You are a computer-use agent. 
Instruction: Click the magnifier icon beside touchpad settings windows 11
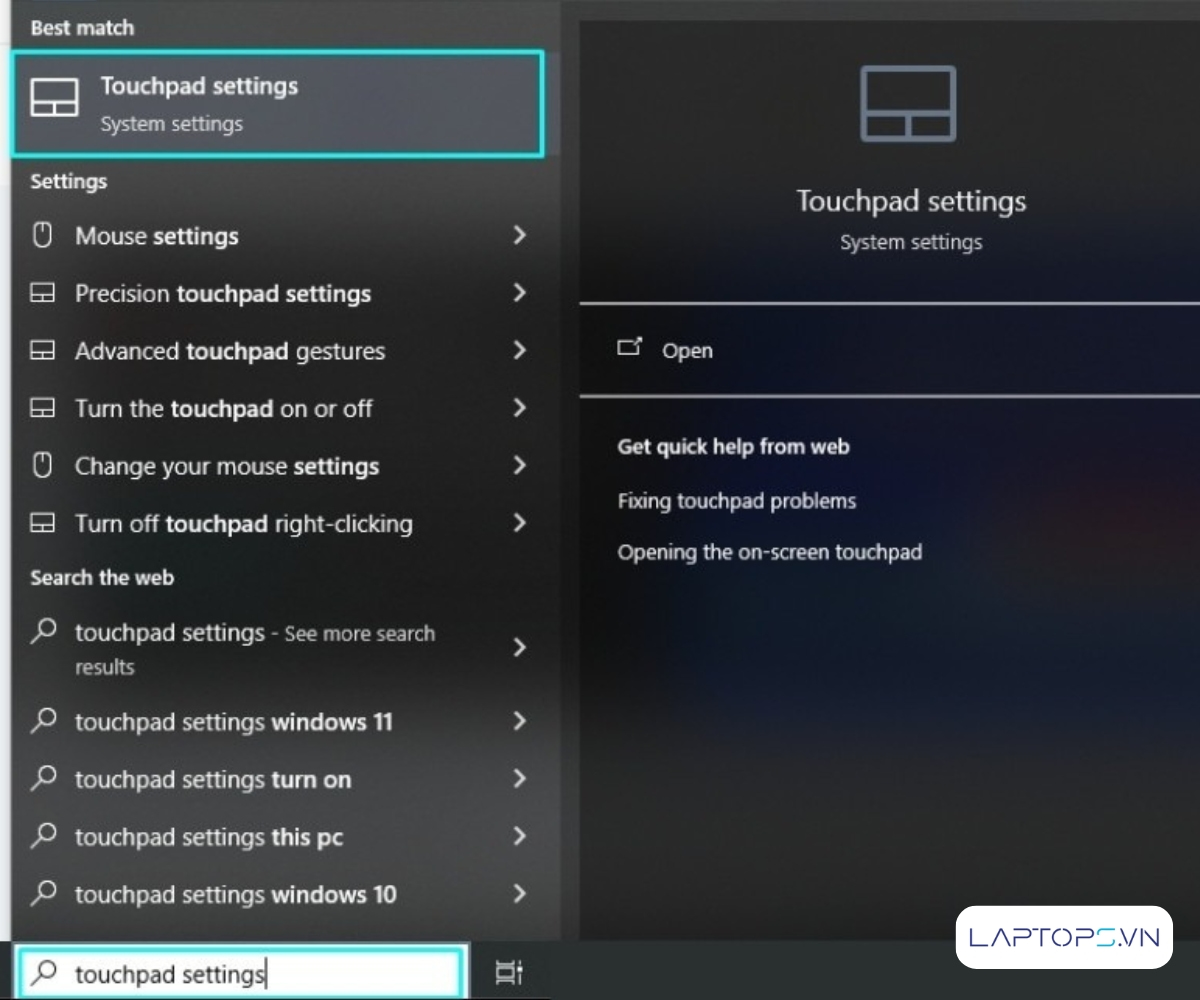coord(43,720)
